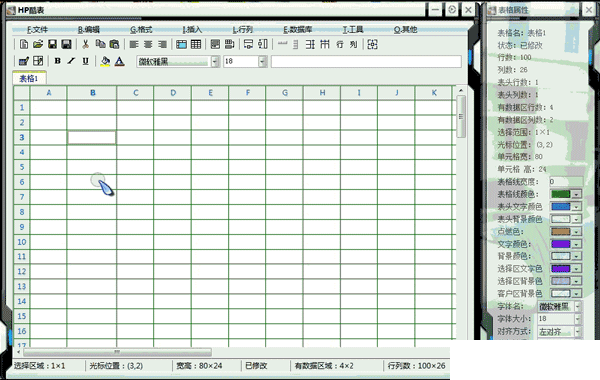
Task: Click the 行 row toolbar icon
Action: coord(339,45)
